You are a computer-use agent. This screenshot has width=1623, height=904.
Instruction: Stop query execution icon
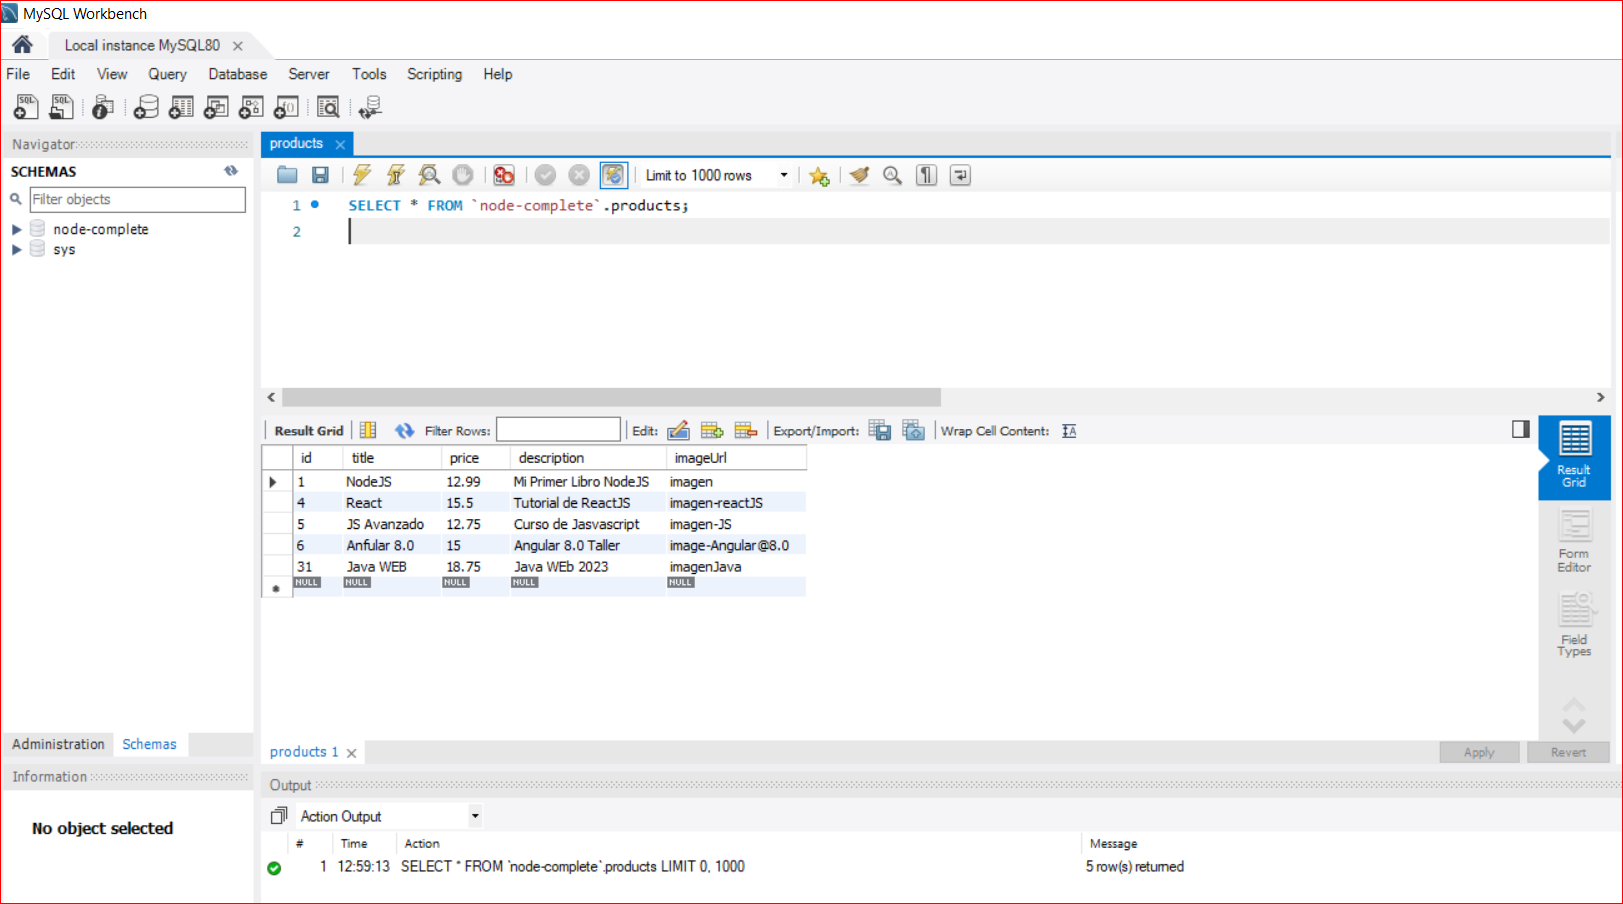[463, 175]
